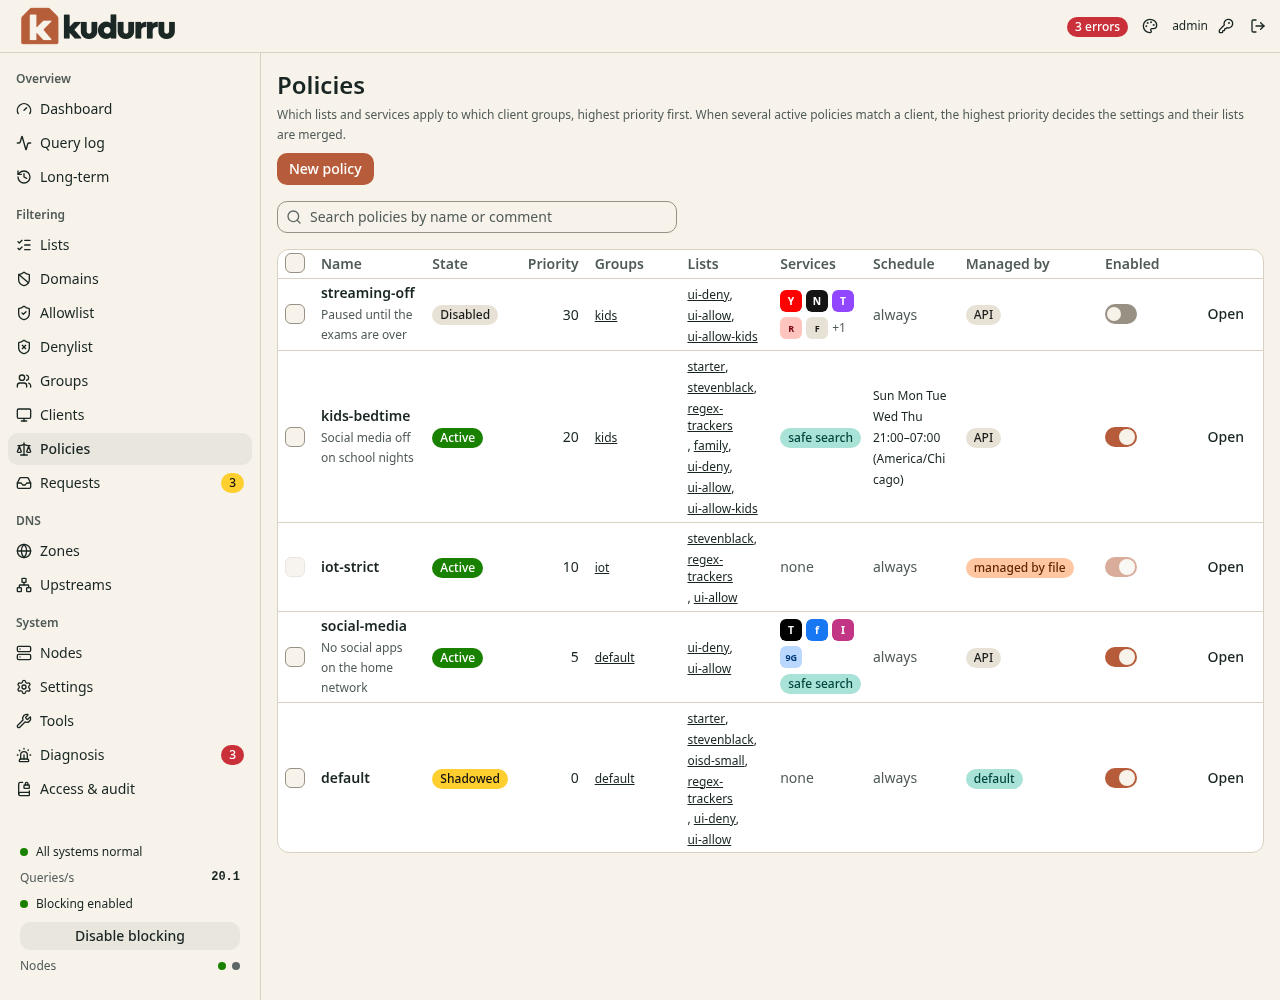1280x1000 pixels.
Task: Create a New policy
Action: [x=325, y=169]
